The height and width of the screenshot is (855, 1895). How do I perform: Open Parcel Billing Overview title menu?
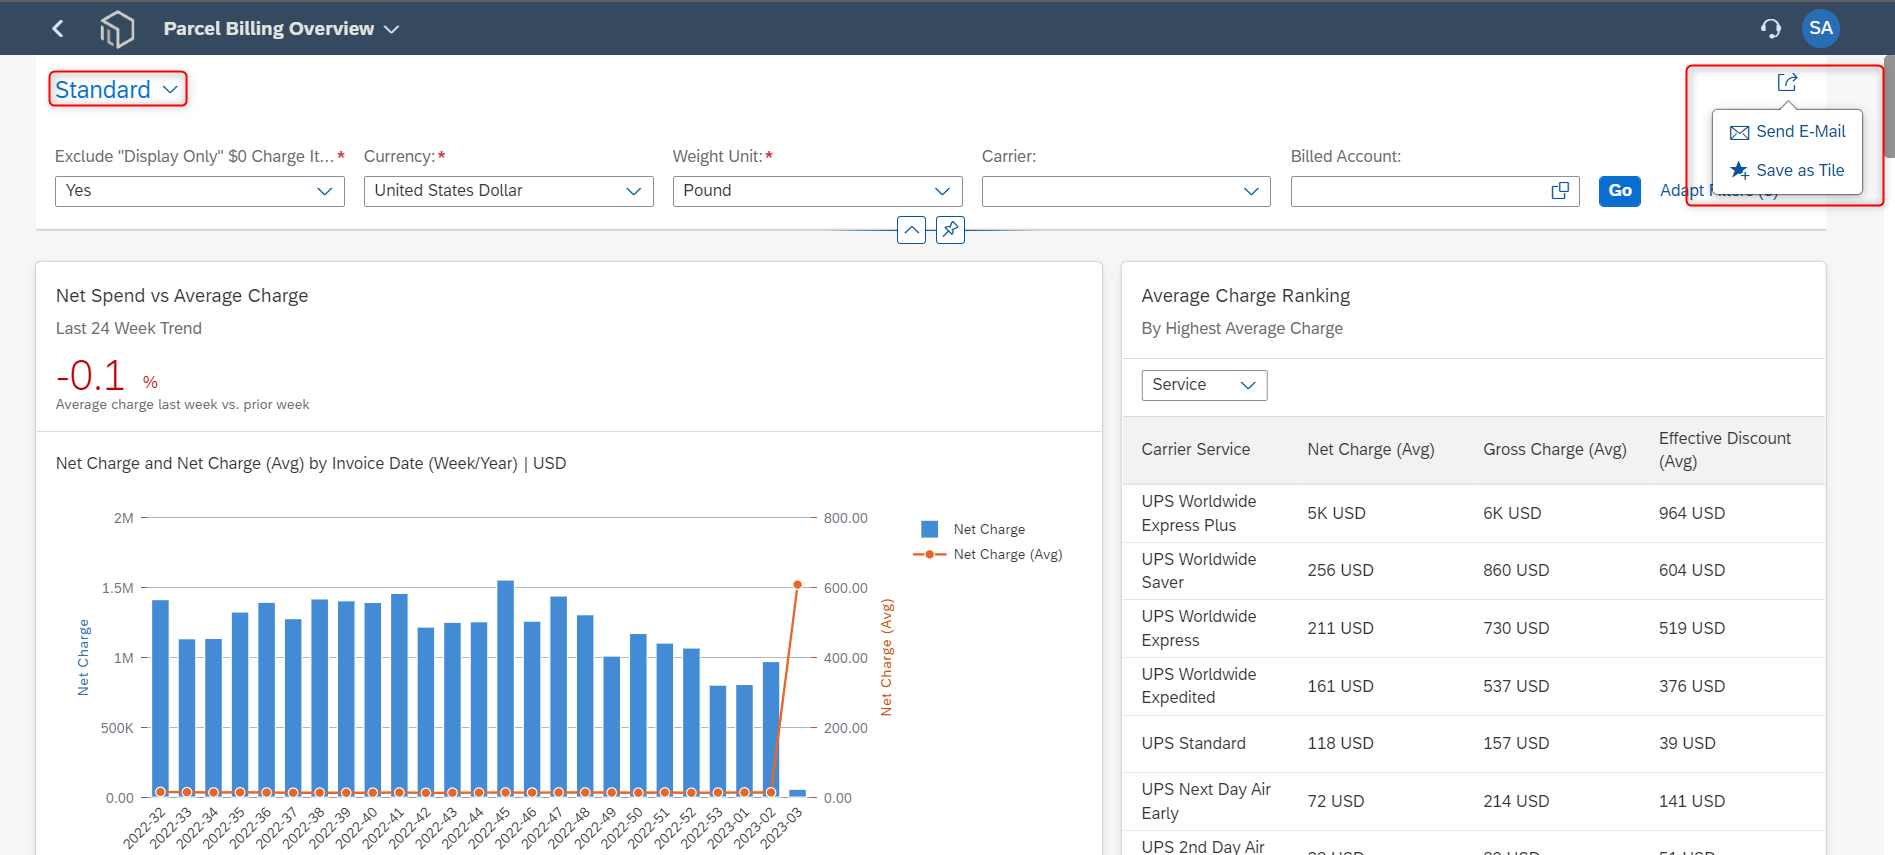click(281, 29)
